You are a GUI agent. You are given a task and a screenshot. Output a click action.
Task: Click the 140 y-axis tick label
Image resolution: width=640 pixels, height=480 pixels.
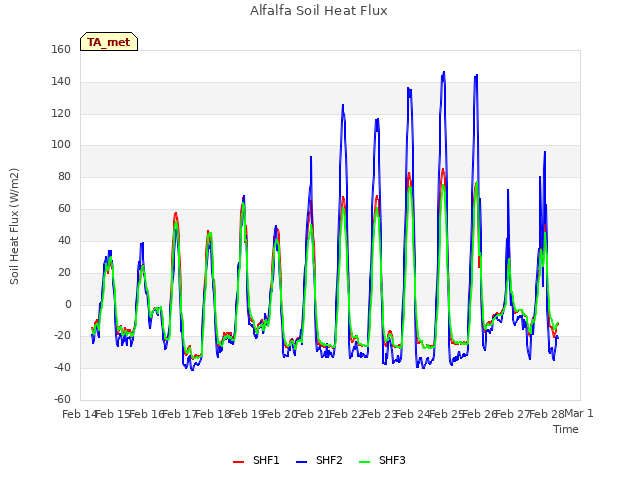tap(61, 82)
